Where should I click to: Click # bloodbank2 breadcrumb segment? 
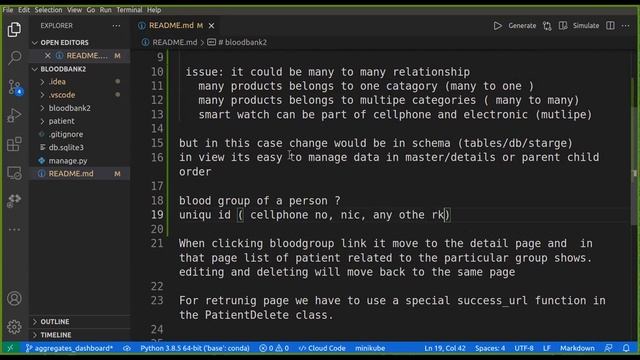tap(242, 42)
